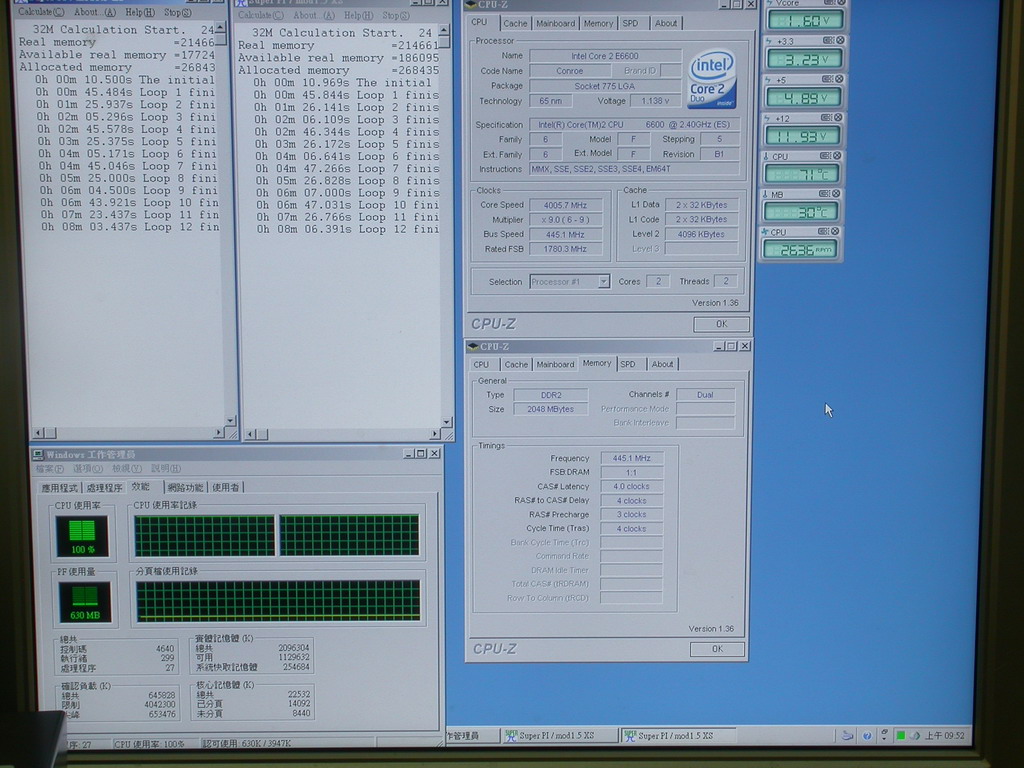Switch to CPU tab in the lower CPU-Z window

(x=481, y=364)
